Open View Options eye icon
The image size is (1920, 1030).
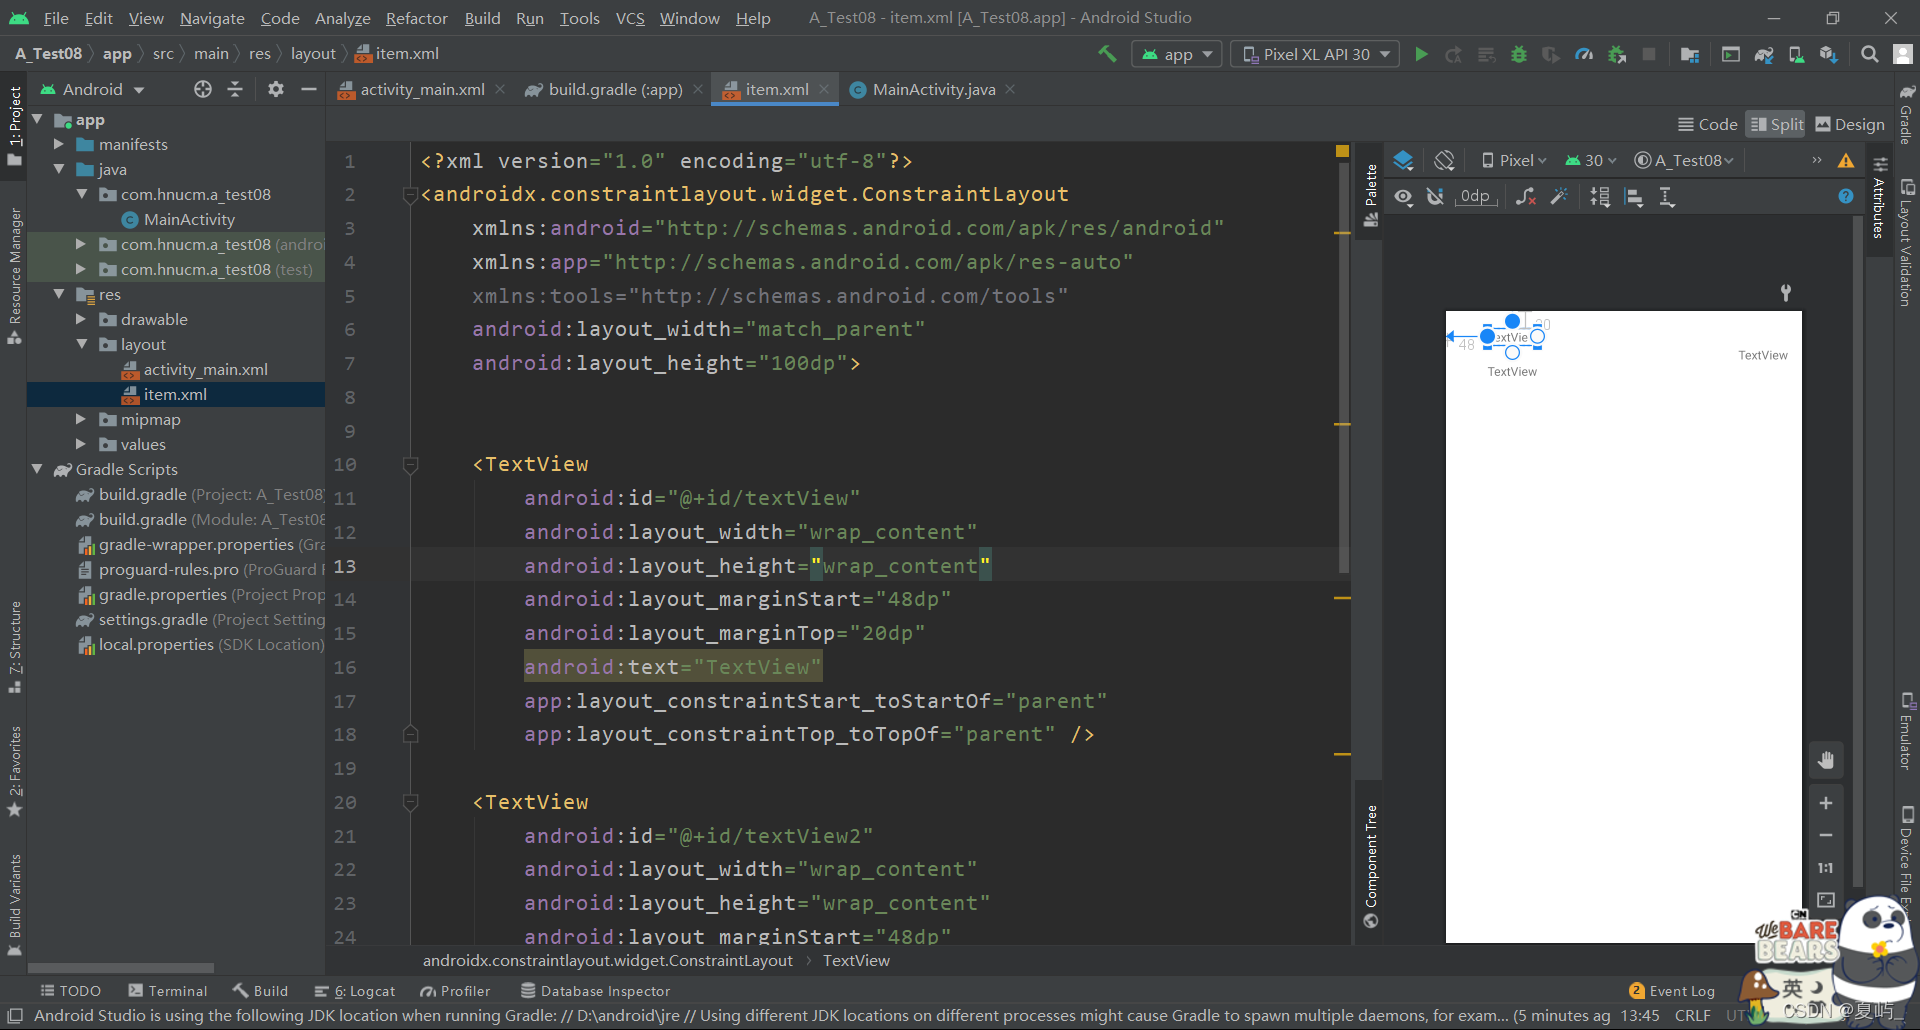(1403, 197)
